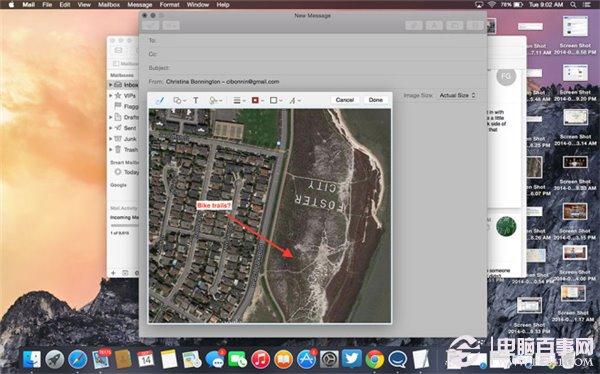This screenshot has height=374, width=600.
Task: Click Done to finish Markup
Action: point(375,100)
